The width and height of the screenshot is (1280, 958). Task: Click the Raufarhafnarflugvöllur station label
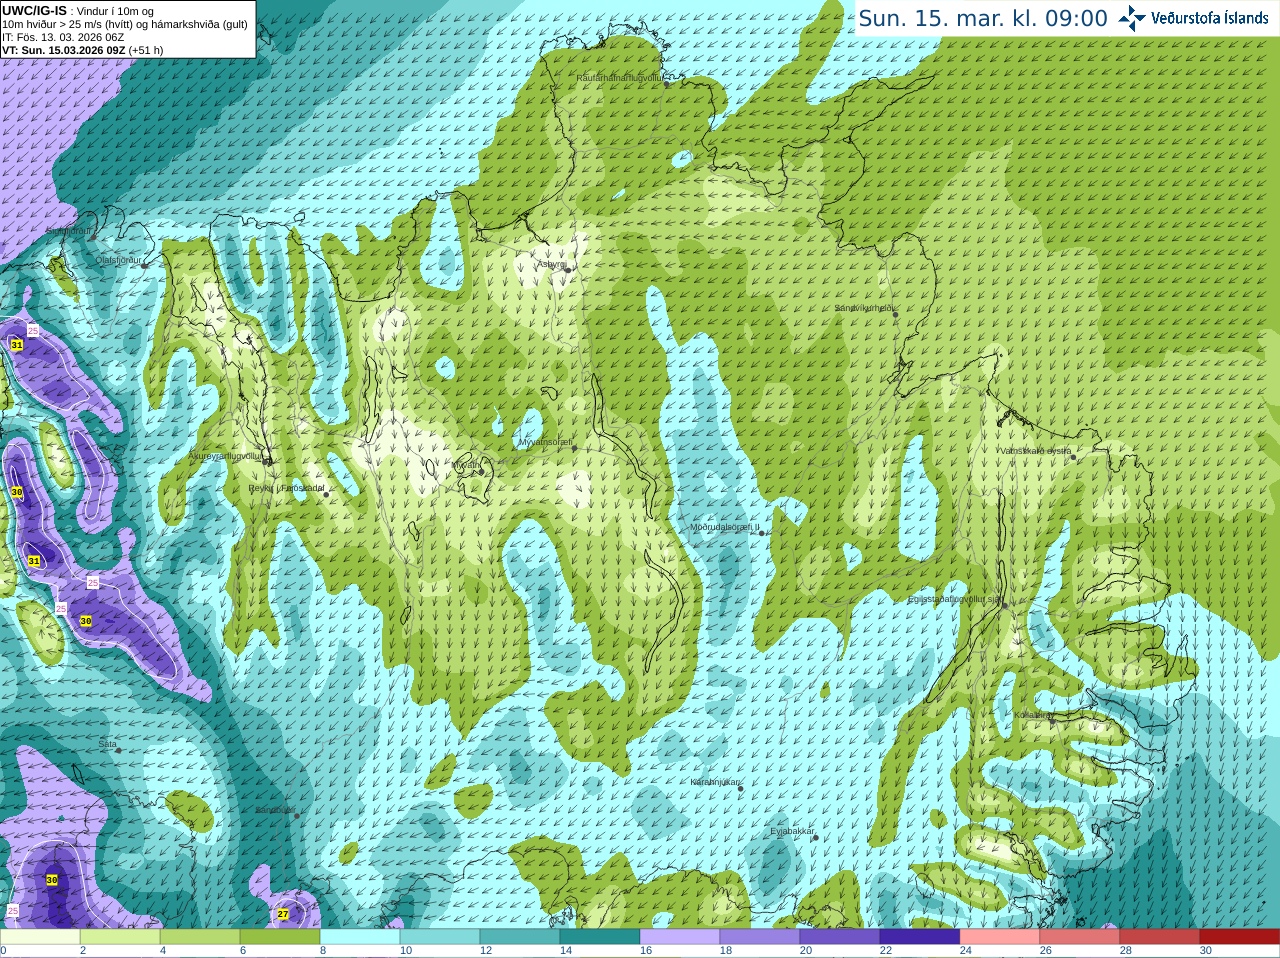[x=620, y=77]
